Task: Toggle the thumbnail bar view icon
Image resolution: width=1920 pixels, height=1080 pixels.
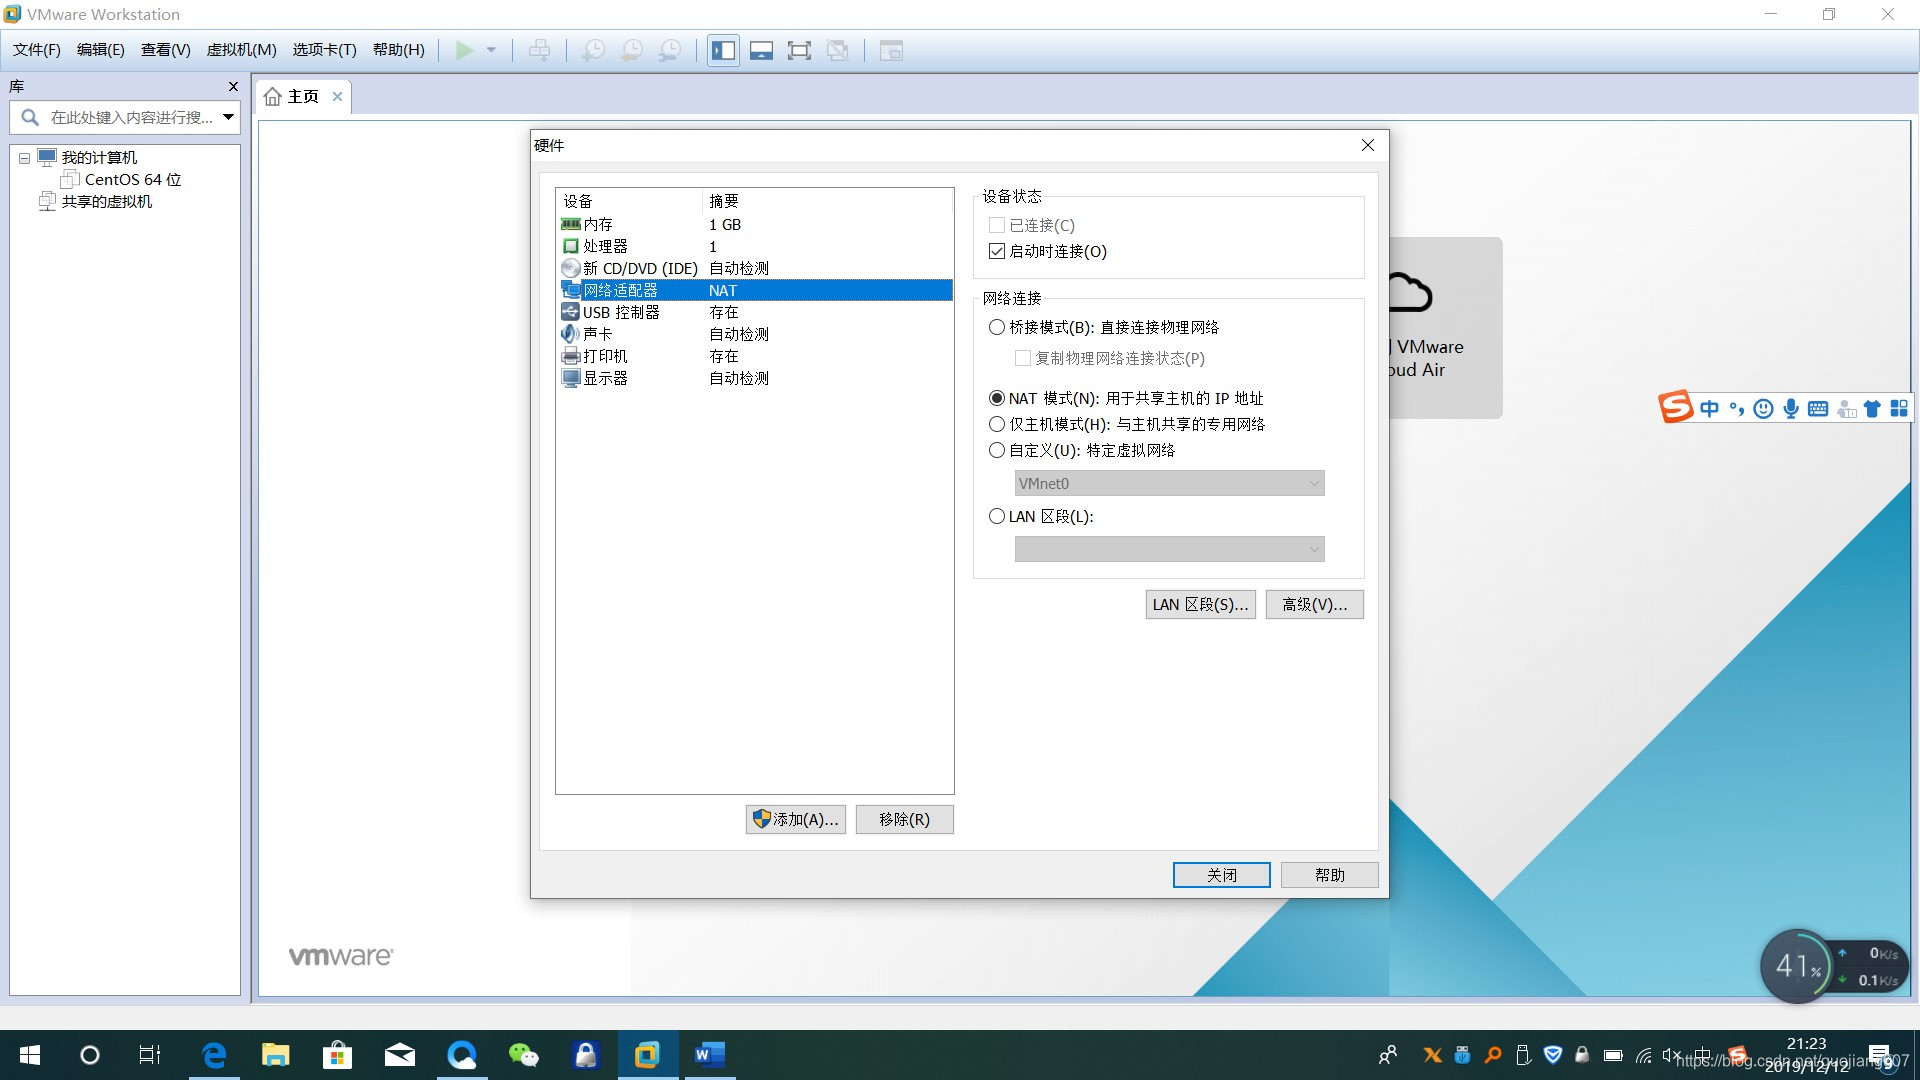Action: coord(761,50)
